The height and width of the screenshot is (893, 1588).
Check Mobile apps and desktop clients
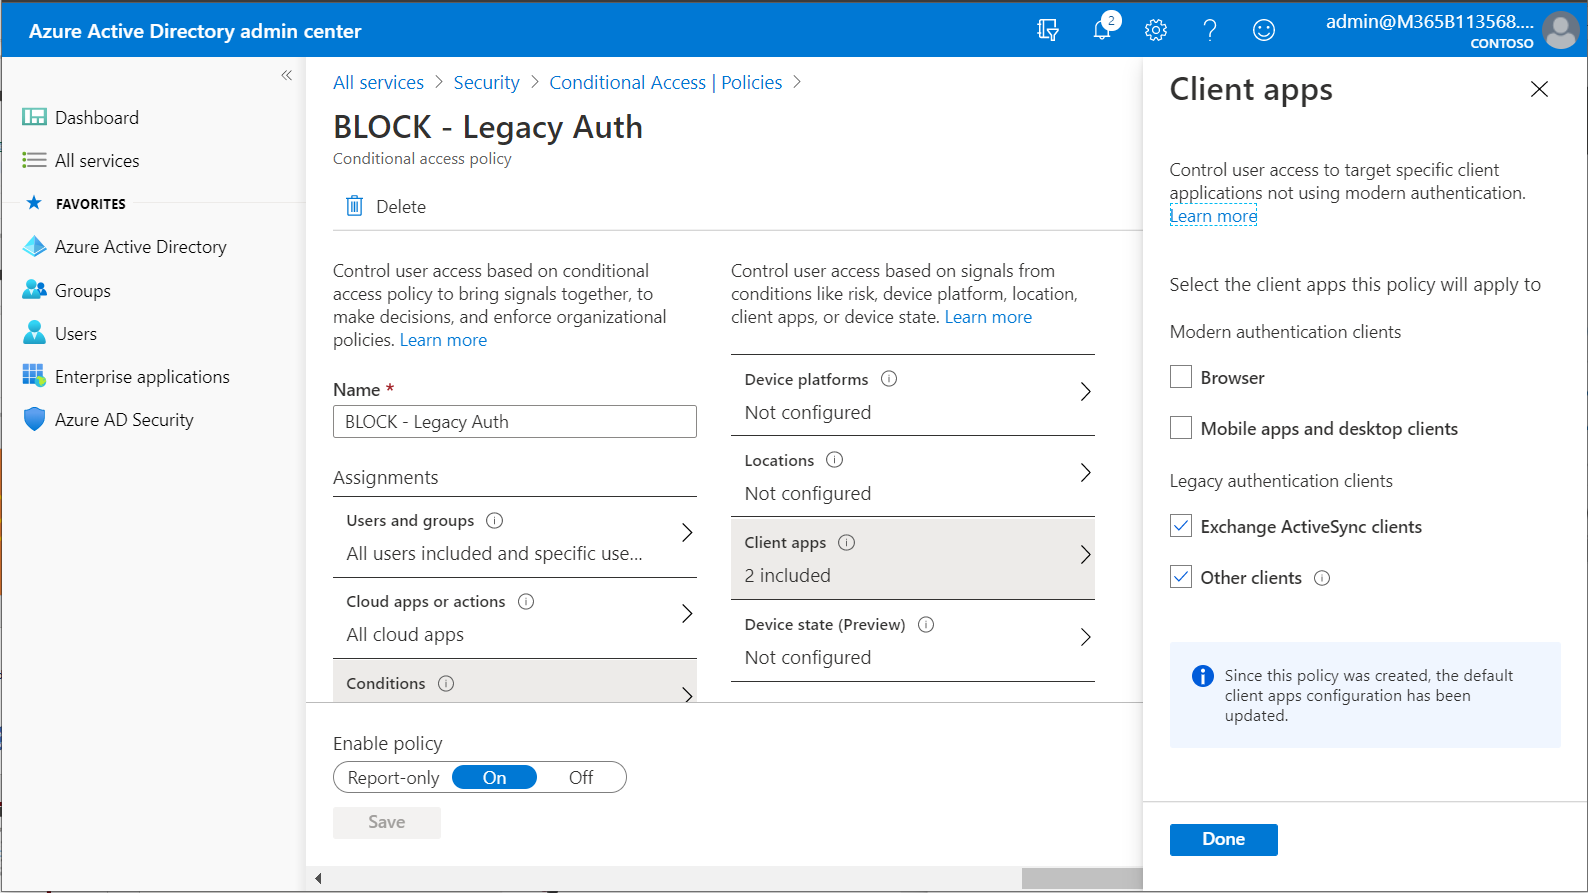click(1181, 428)
